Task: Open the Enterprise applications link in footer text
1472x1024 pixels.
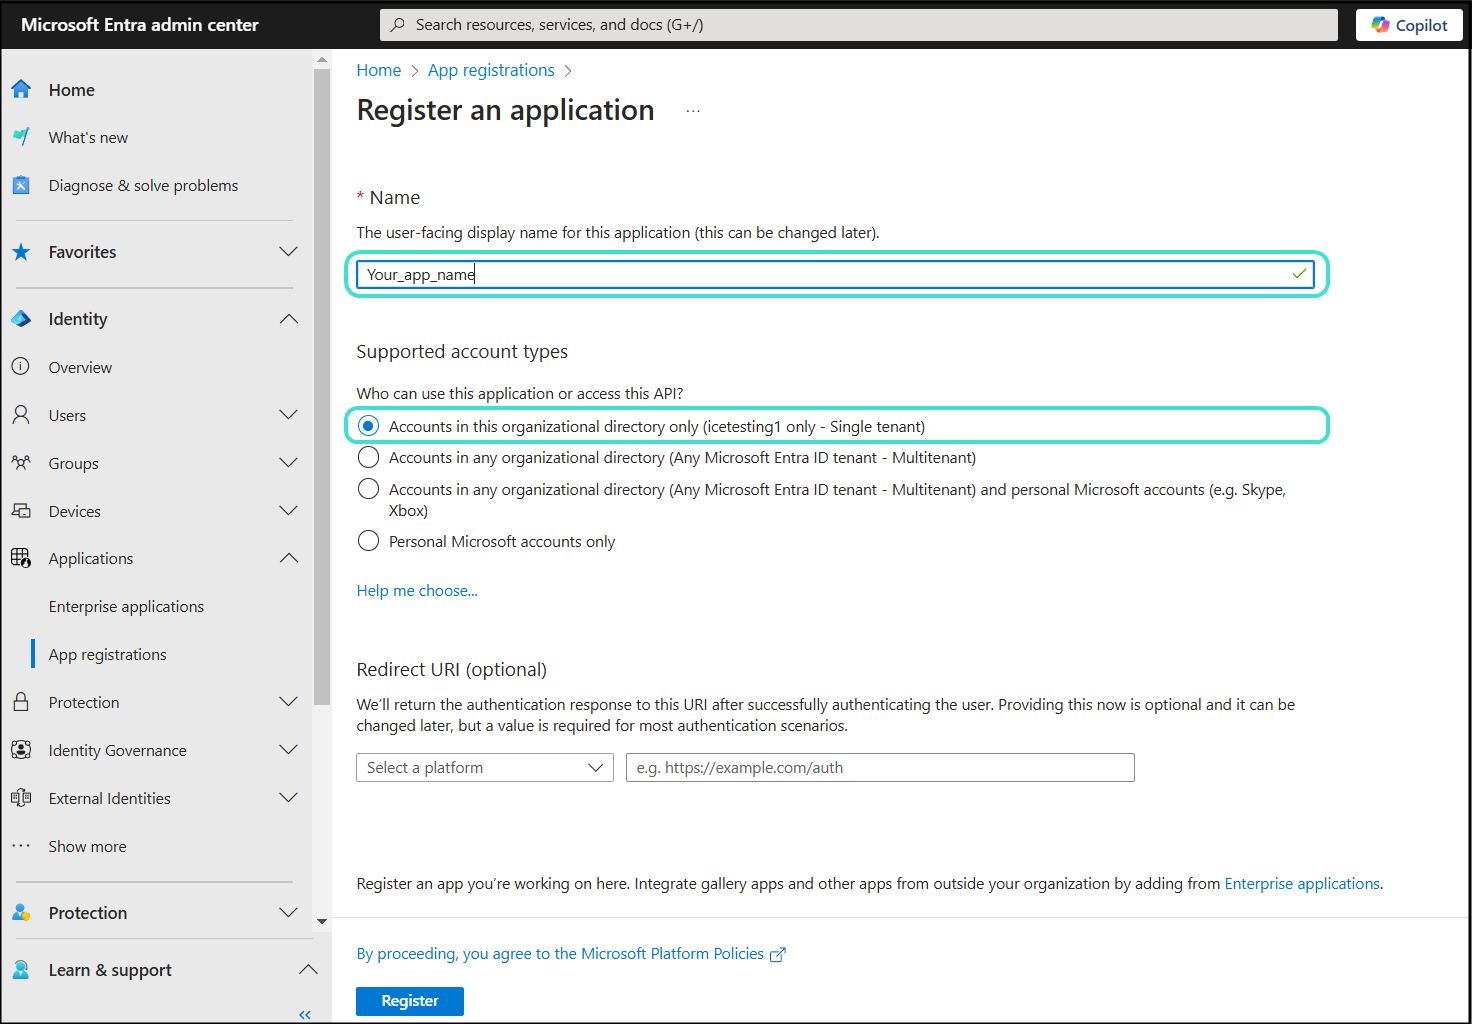Action: click(x=1302, y=884)
